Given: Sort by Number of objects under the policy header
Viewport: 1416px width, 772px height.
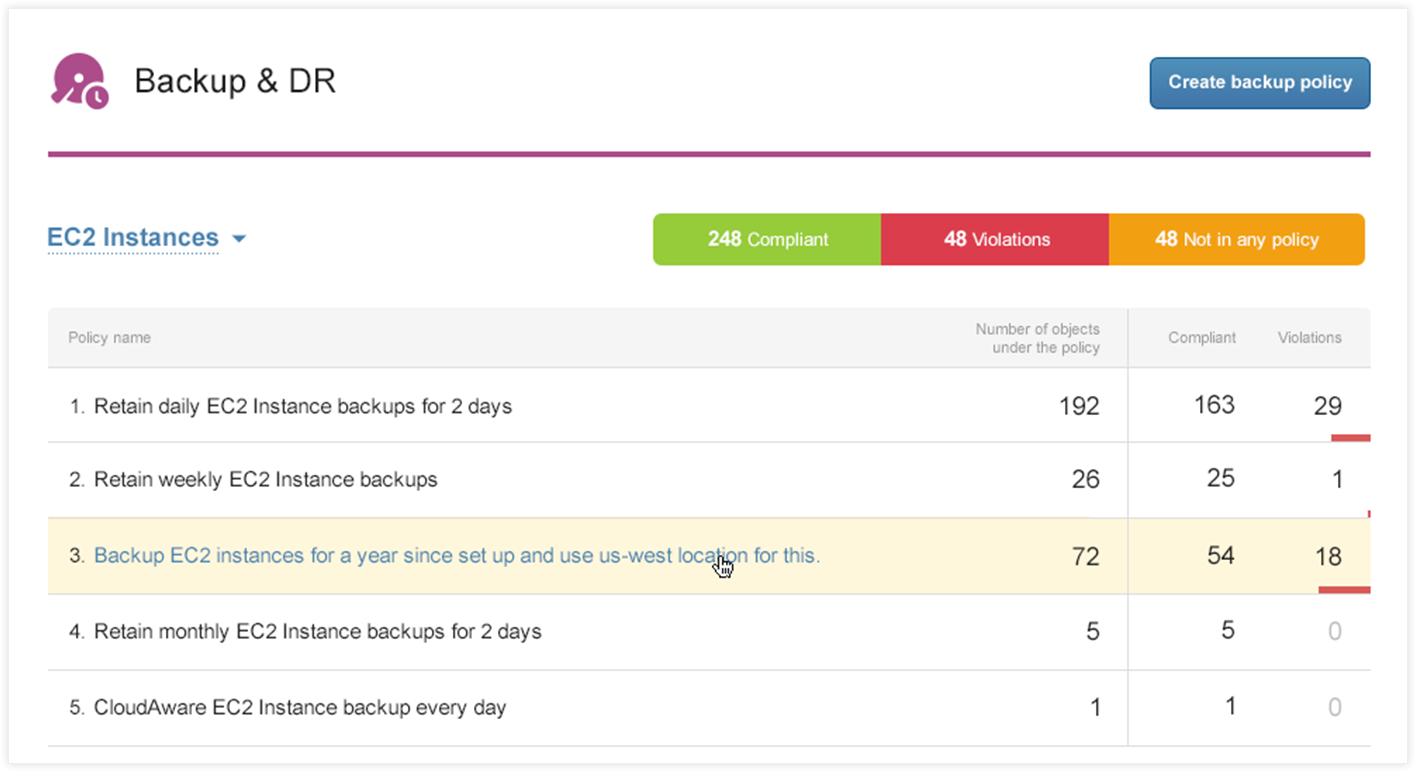Looking at the screenshot, I should (1037, 338).
